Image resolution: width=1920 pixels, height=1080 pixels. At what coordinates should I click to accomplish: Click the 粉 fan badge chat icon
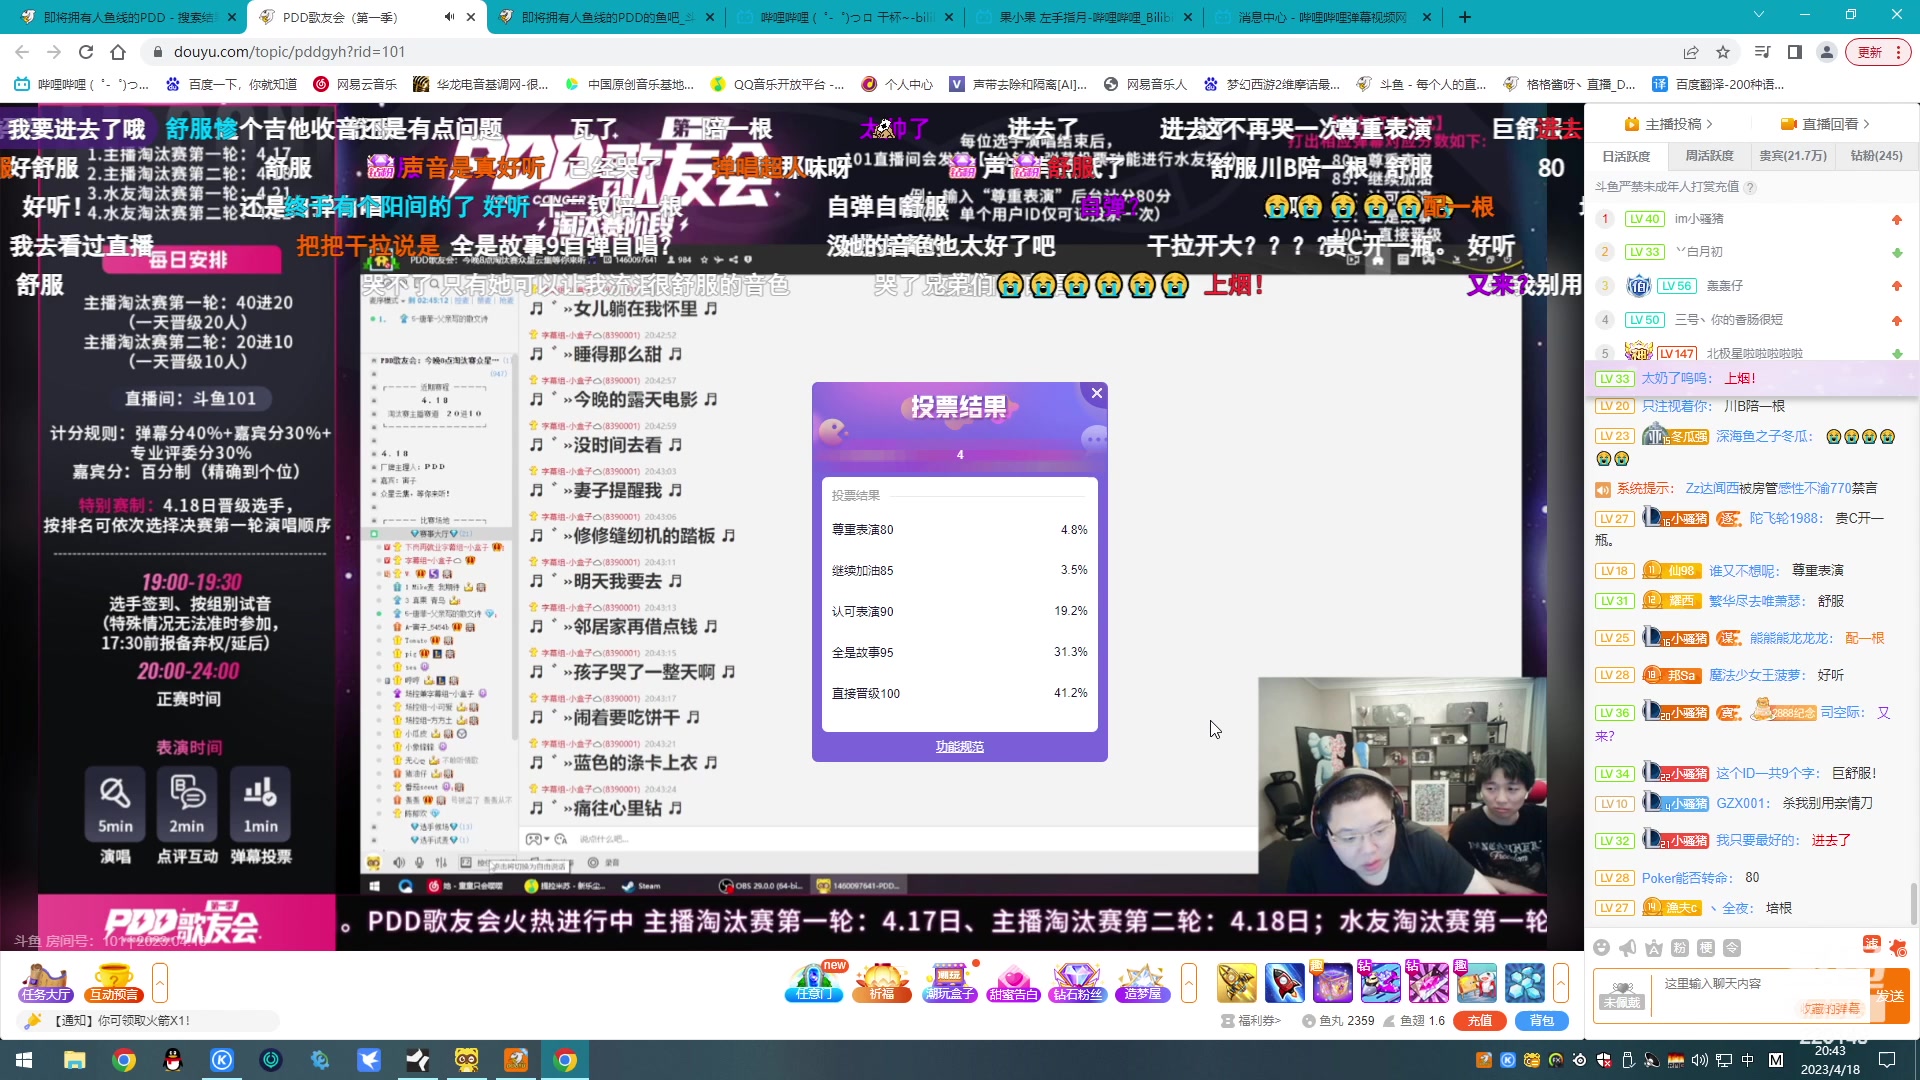pyautogui.click(x=1680, y=947)
